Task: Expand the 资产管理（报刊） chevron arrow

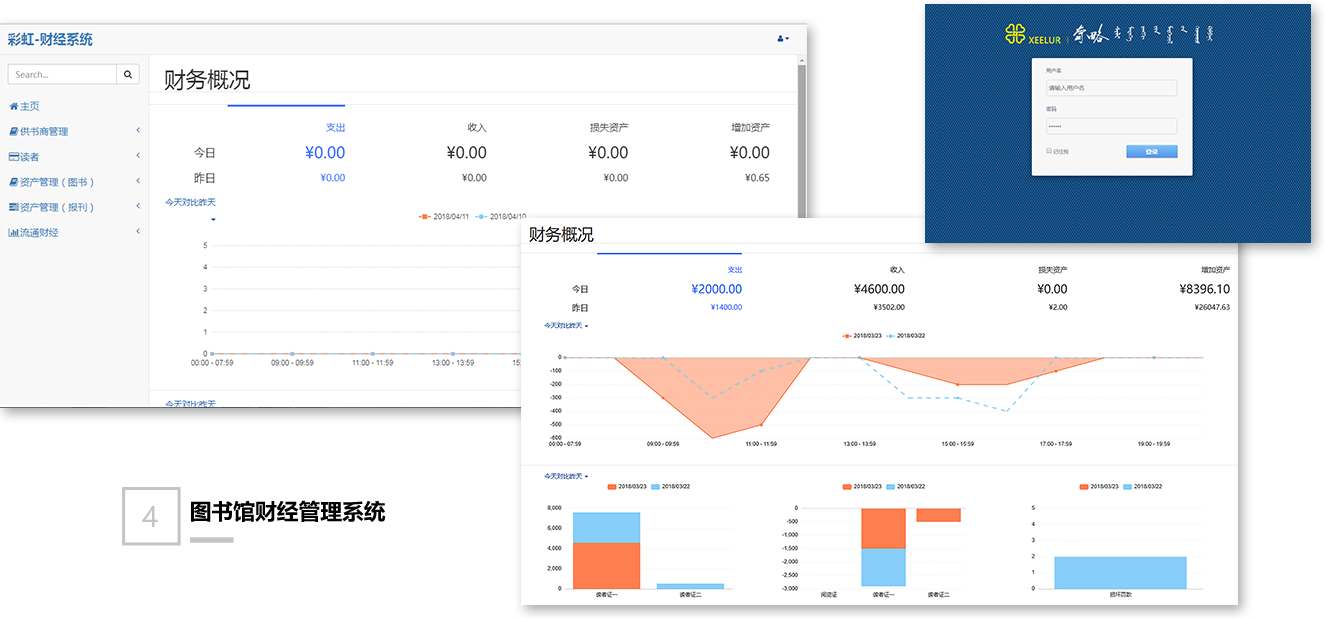Action: point(138,207)
